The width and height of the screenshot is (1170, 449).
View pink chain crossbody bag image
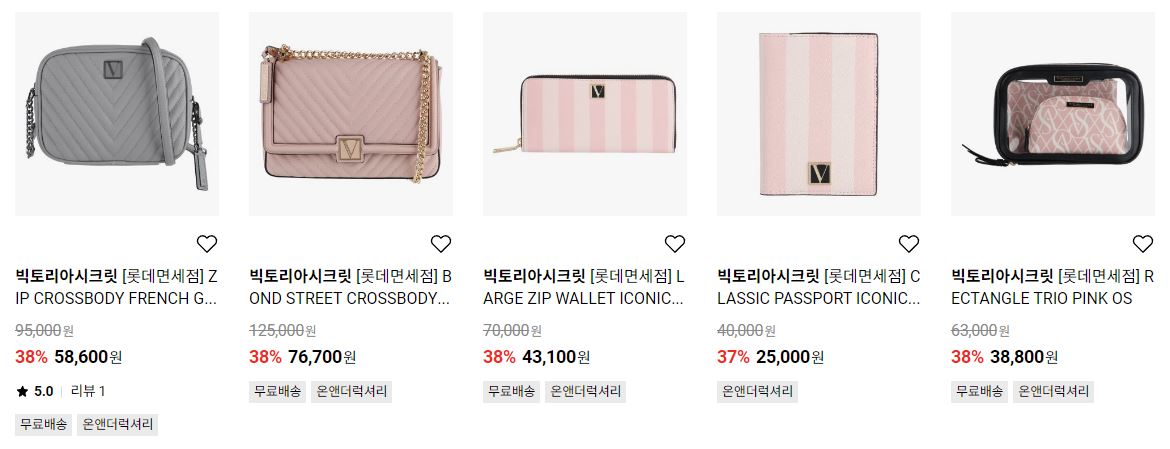pos(351,114)
